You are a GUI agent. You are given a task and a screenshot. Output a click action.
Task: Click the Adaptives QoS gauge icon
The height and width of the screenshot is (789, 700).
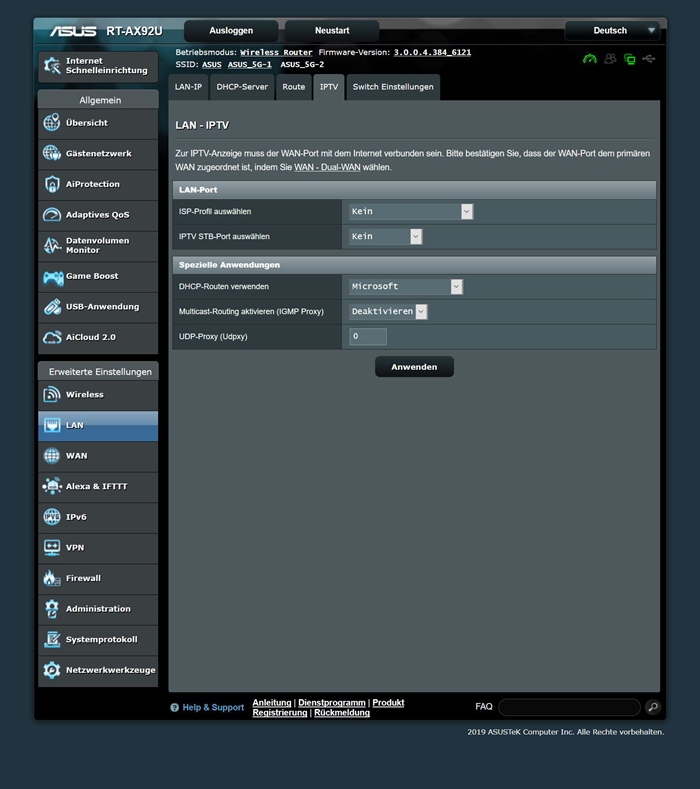(x=52, y=214)
